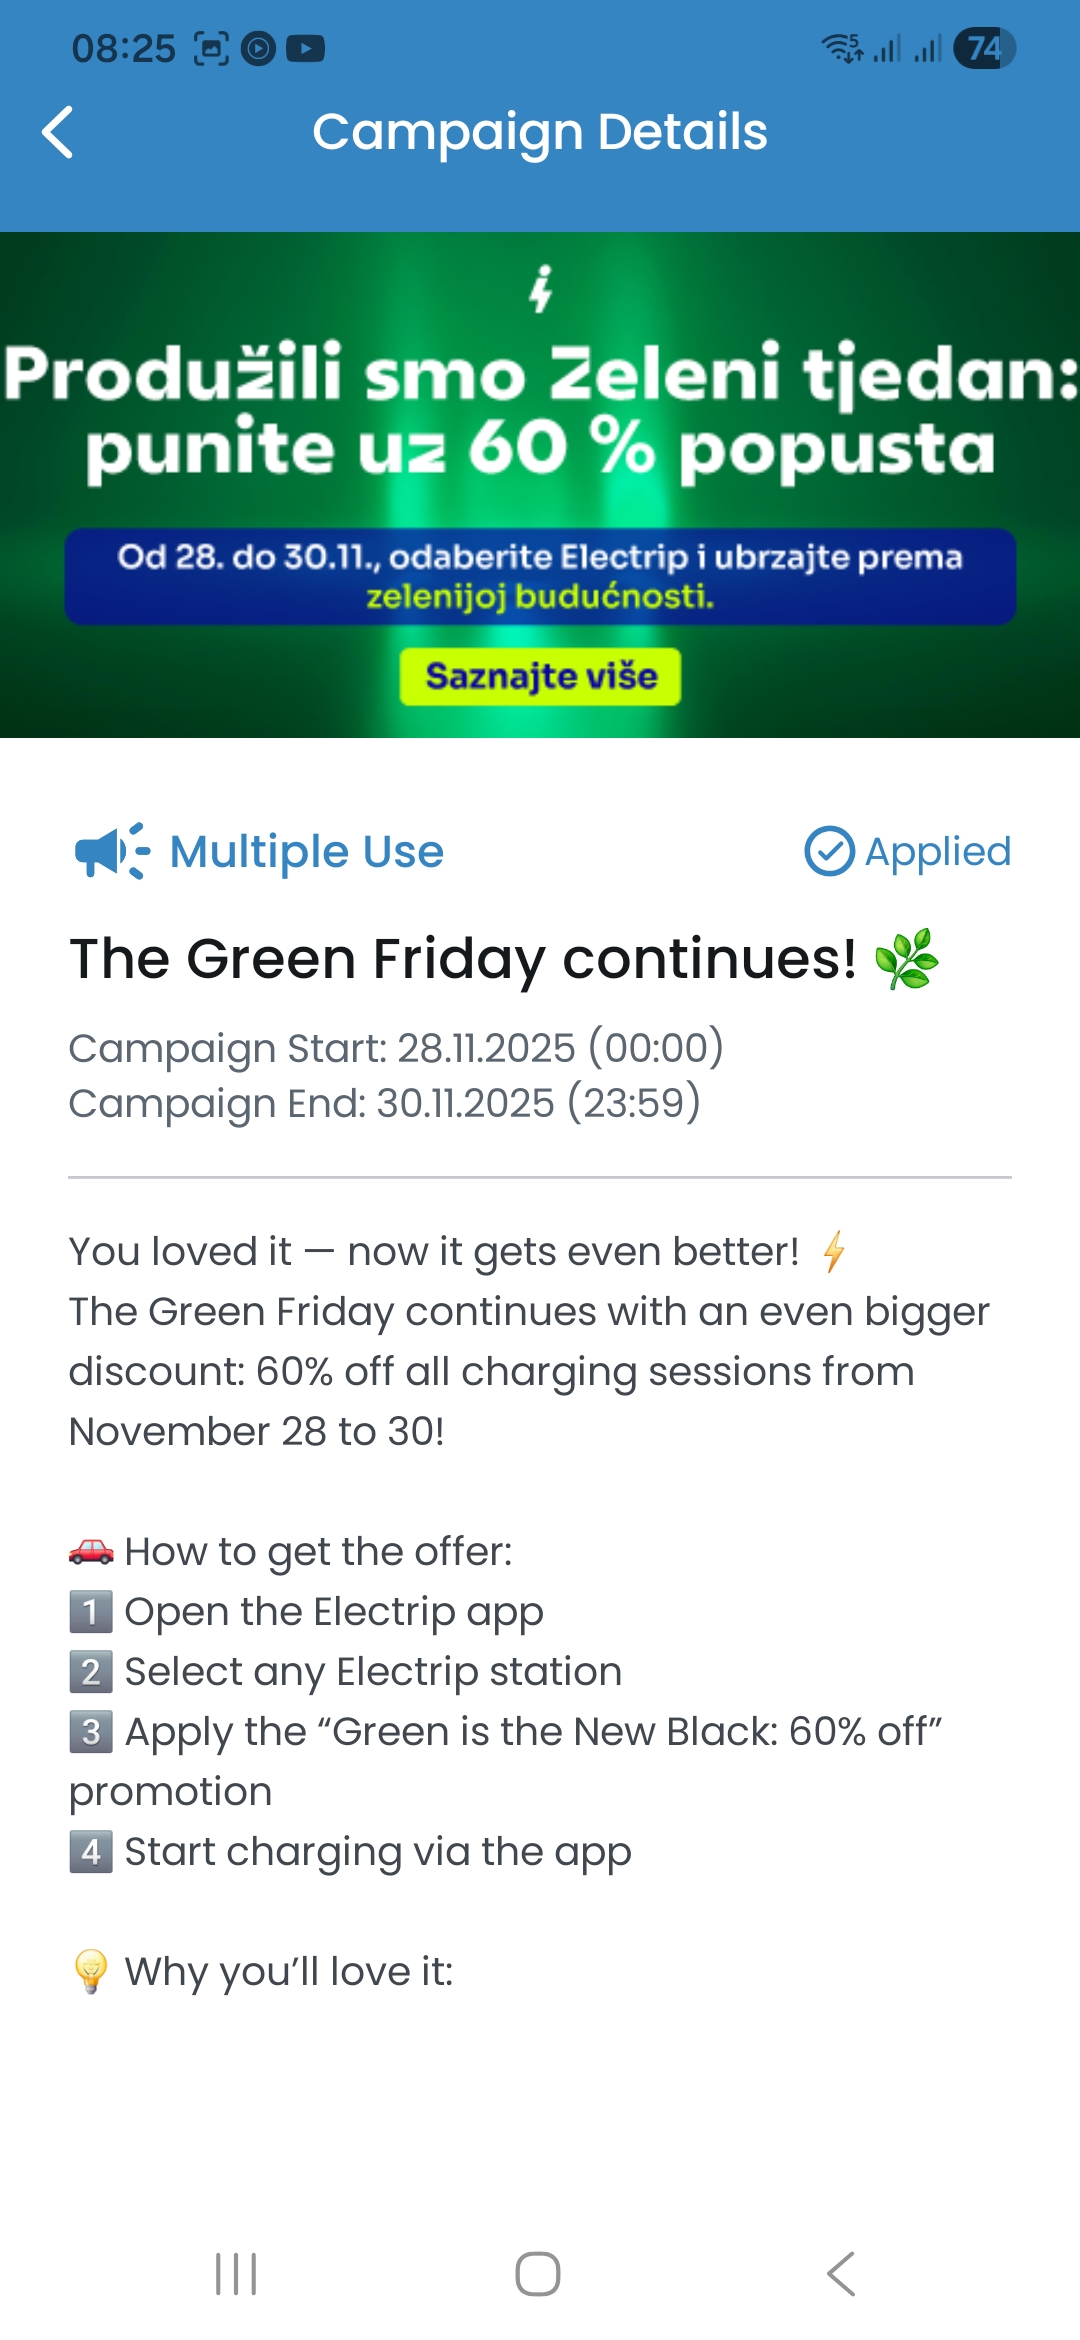Tap the Applied checkmark circle icon

click(829, 852)
